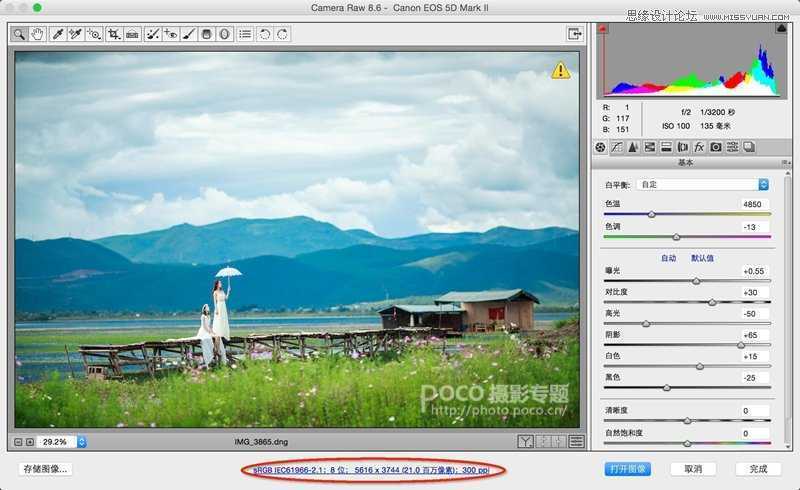Click the zoom out minus button

pyautogui.click(x=18, y=442)
